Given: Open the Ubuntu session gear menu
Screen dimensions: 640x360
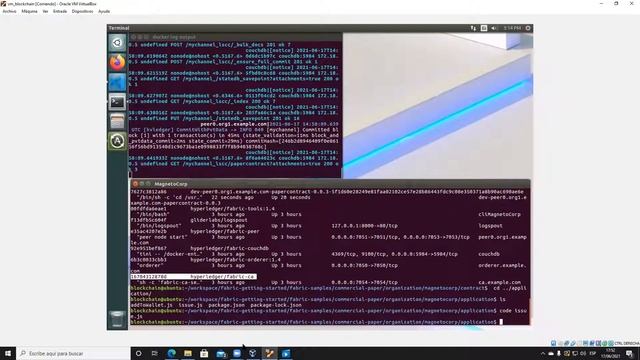Looking at the screenshot, I should 528,28.
